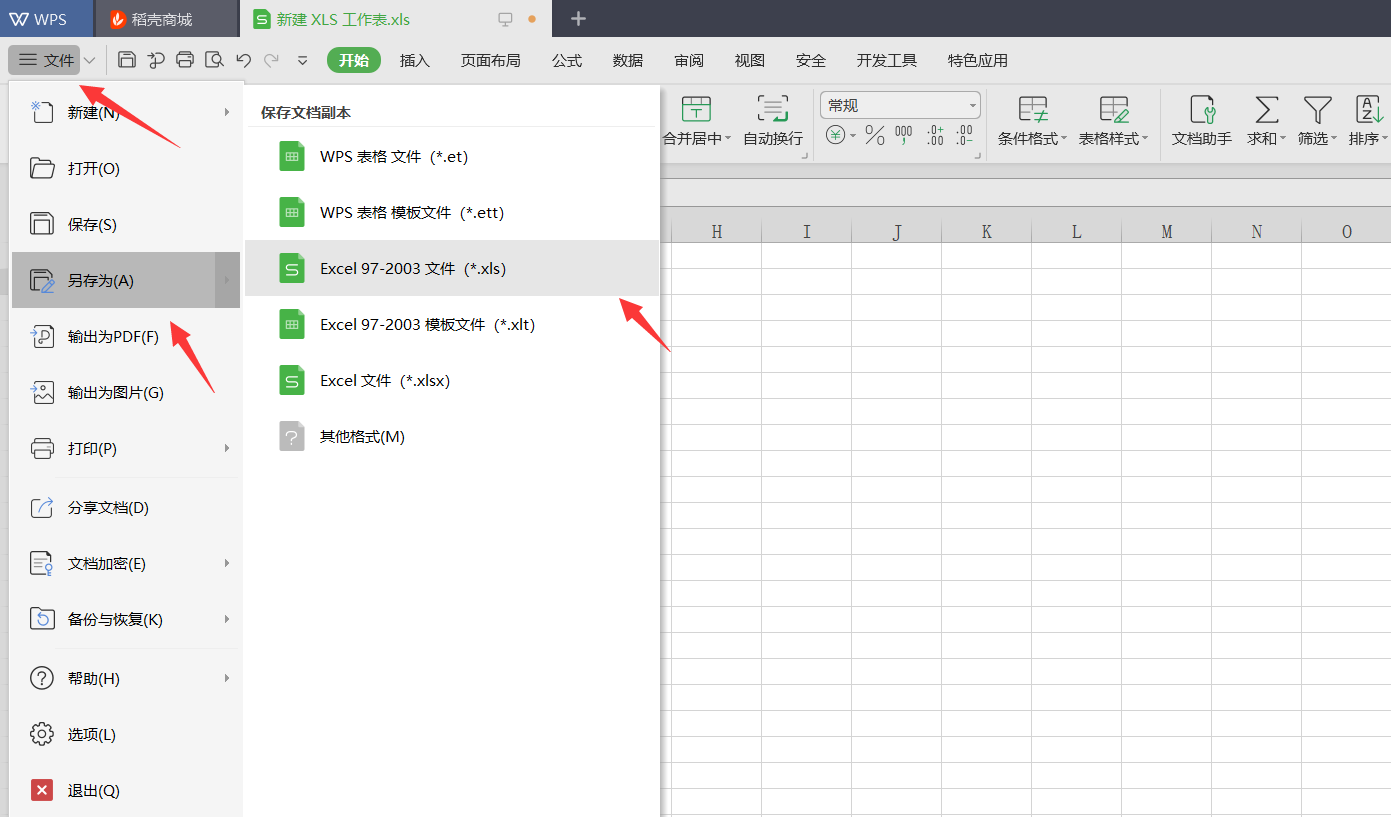
Task: Choose 输出为PDF(F) from file menu
Action: [113, 337]
